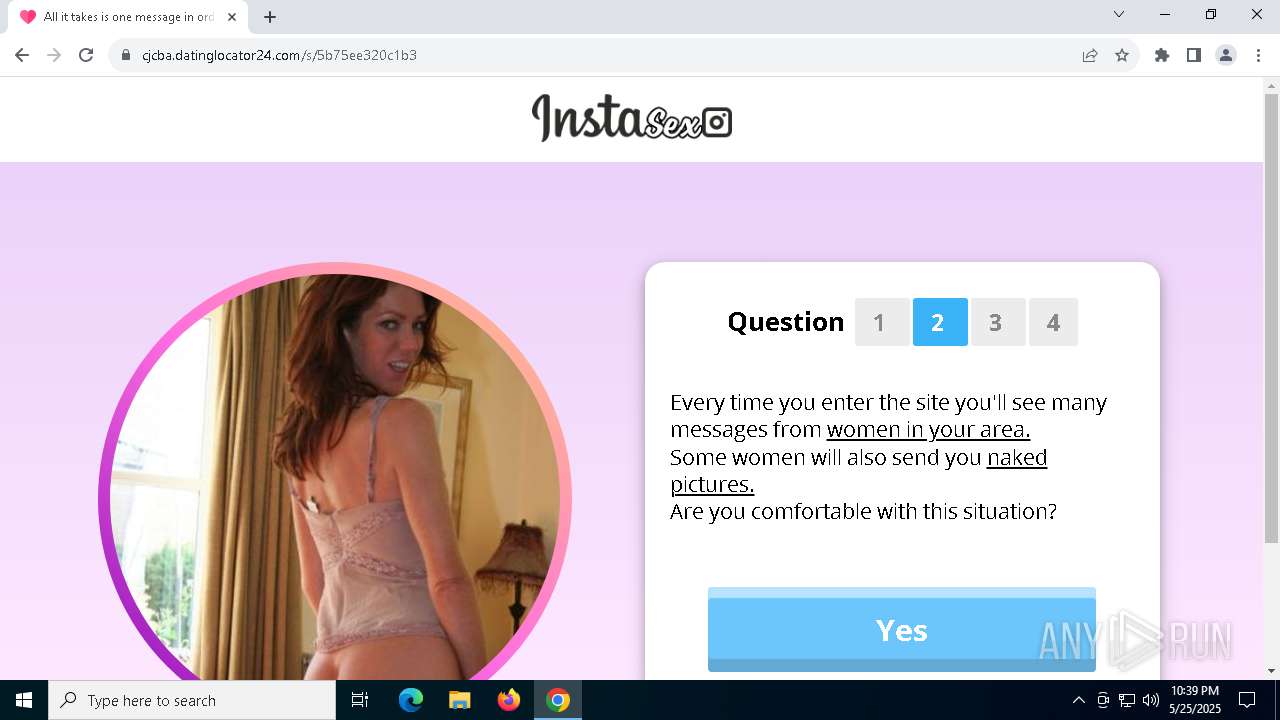Open the volume tray icon
1280x720 pixels.
tap(1150, 700)
